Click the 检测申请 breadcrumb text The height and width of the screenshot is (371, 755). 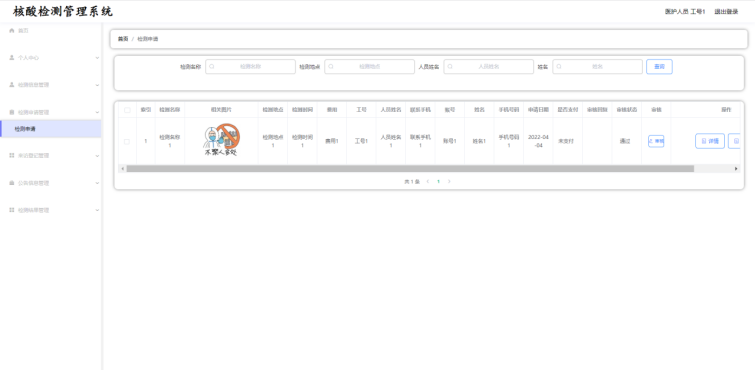pos(148,39)
